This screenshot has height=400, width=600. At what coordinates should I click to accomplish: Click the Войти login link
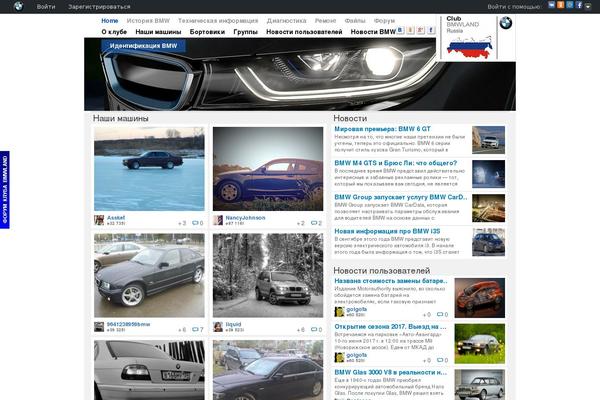click(x=46, y=7)
